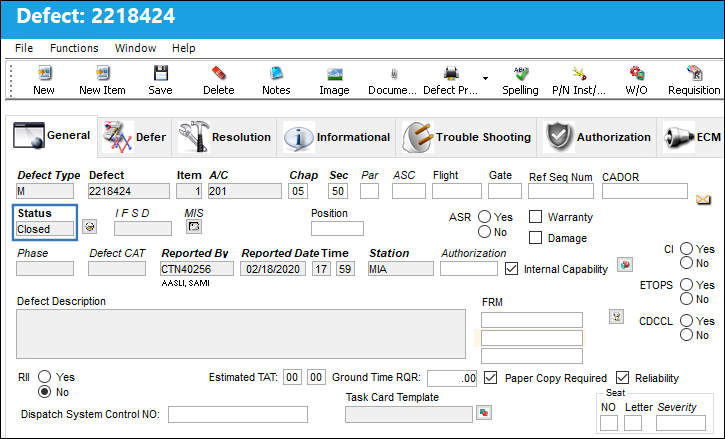The height and width of the screenshot is (439, 725).
Task: Check the Damage checkbox
Action: 535,237
